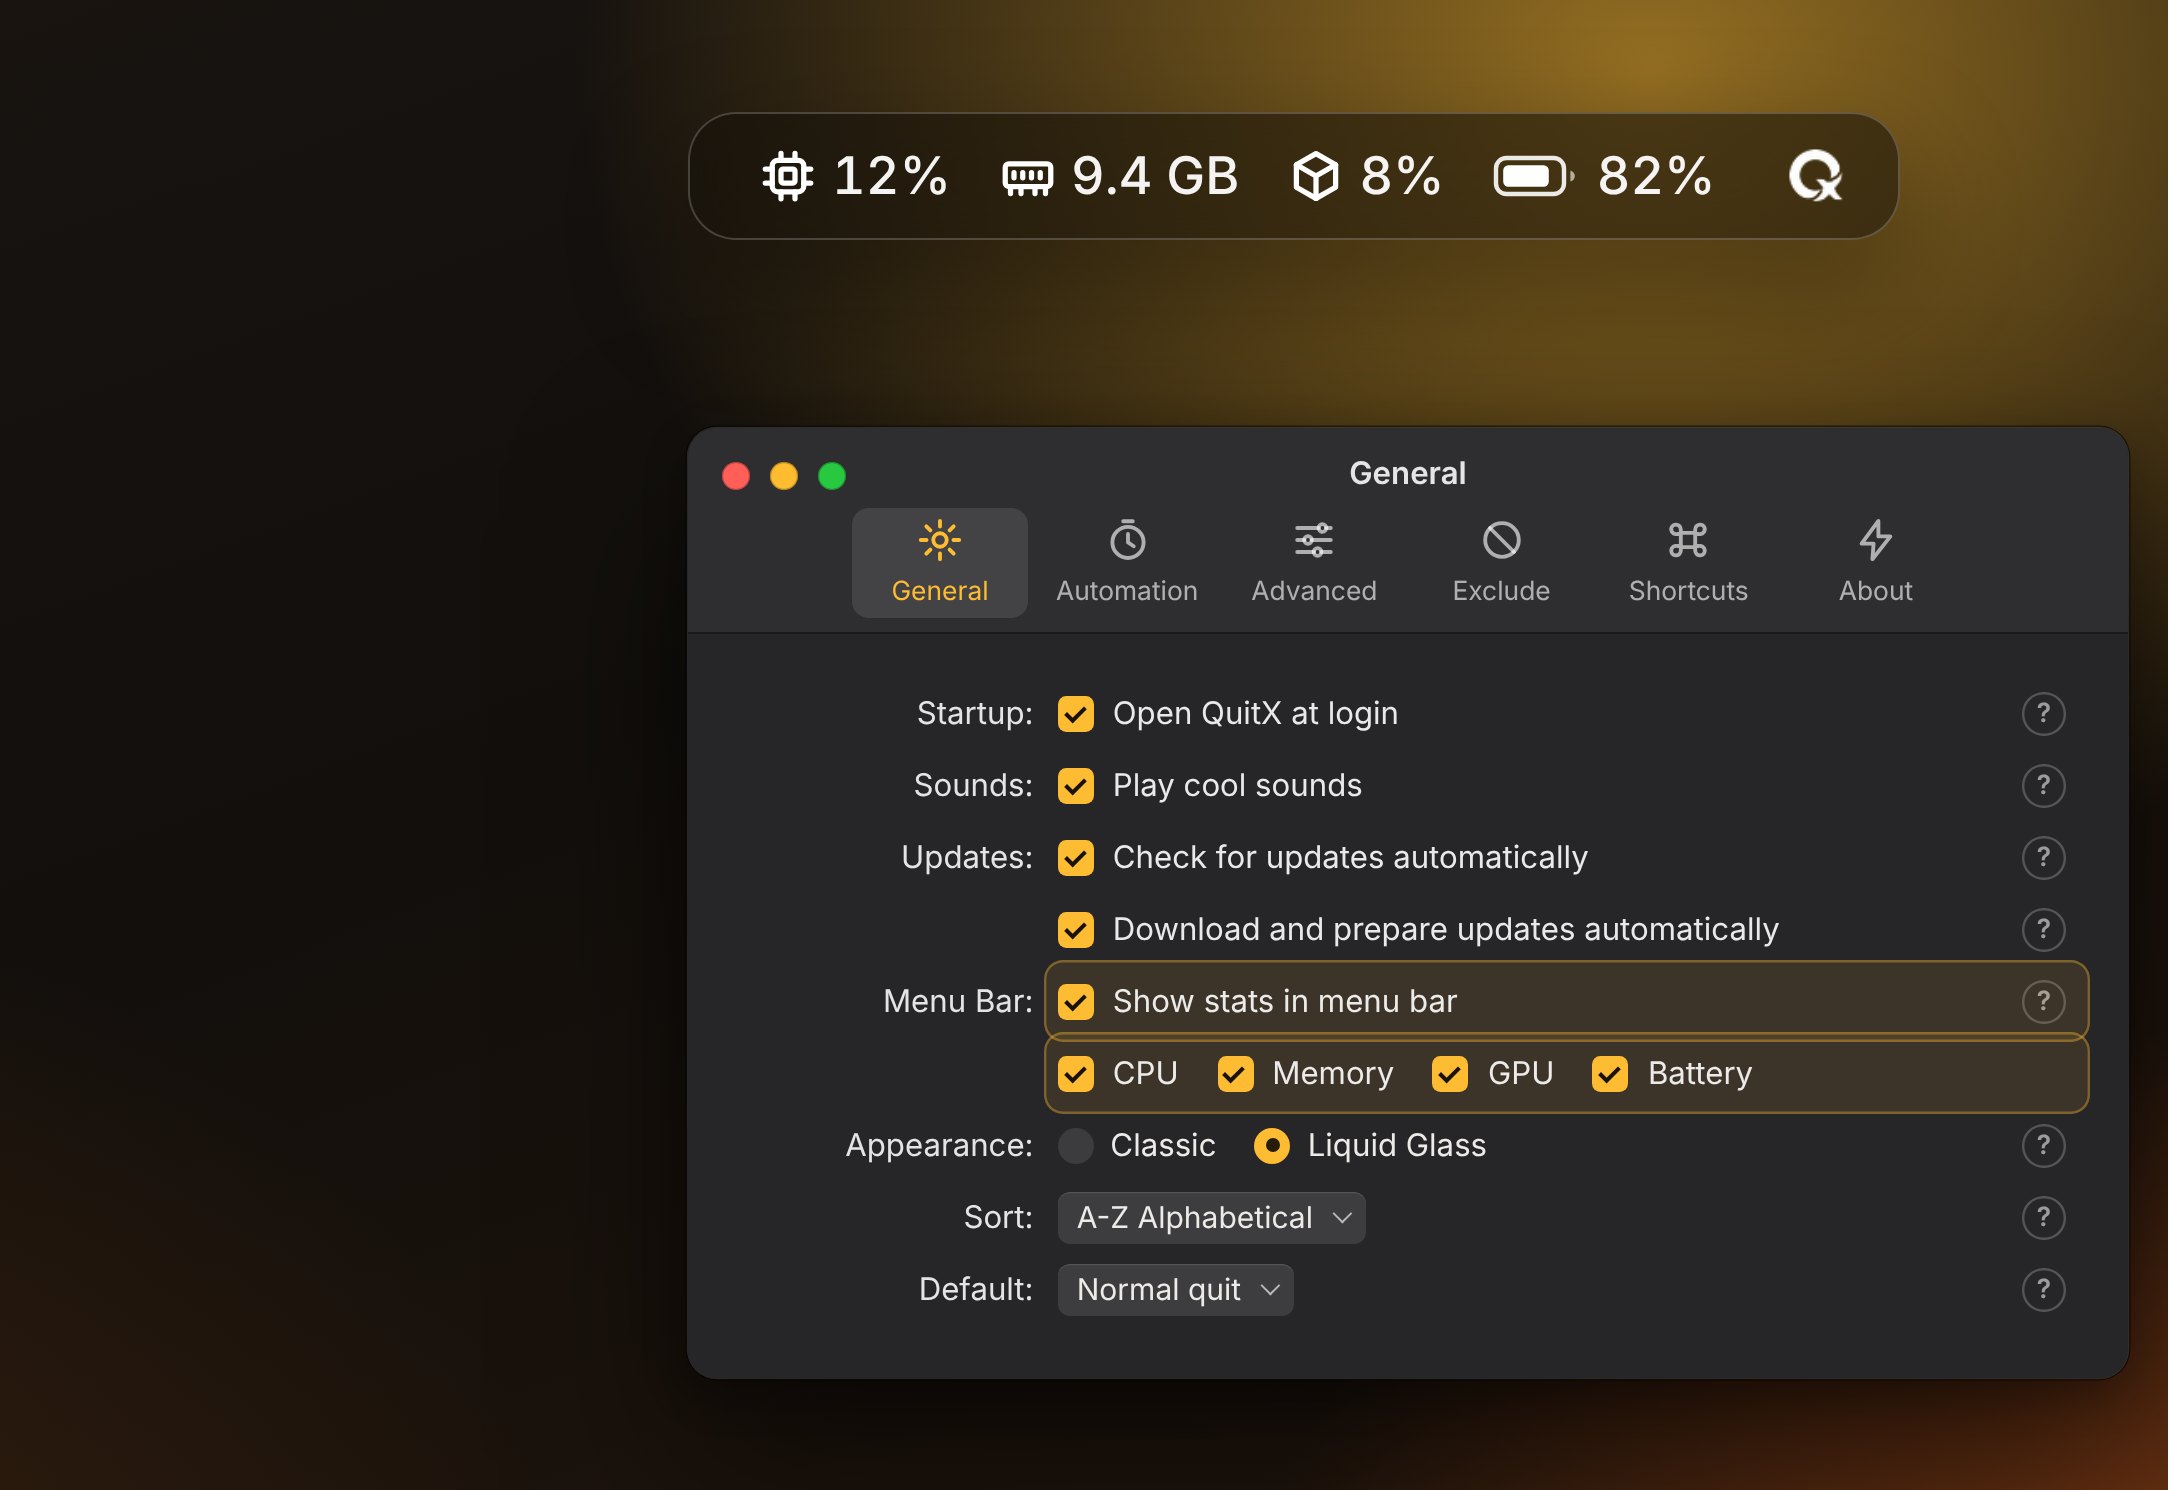Open help for Check for updates automatically
This screenshot has width=2168, height=1490.
tap(2043, 858)
